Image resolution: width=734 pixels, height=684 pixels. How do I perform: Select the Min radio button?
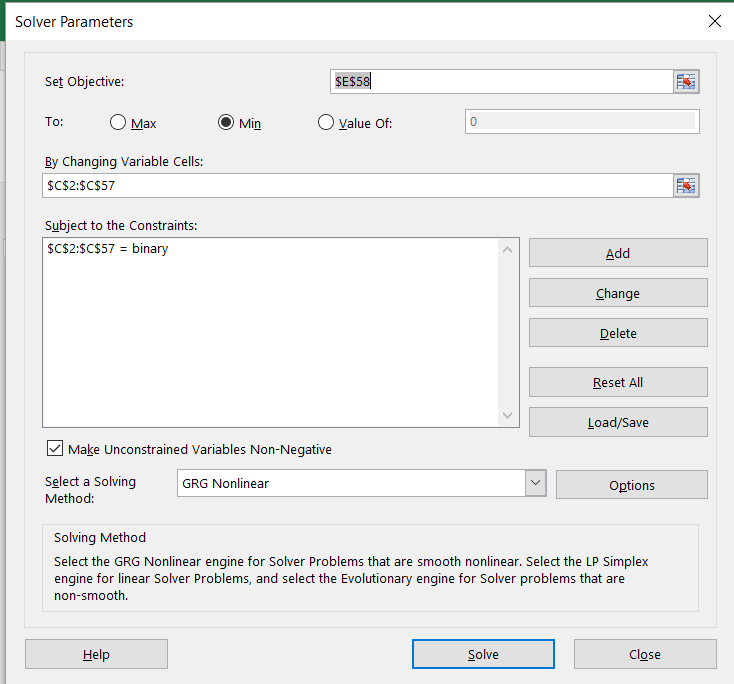click(226, 123)
